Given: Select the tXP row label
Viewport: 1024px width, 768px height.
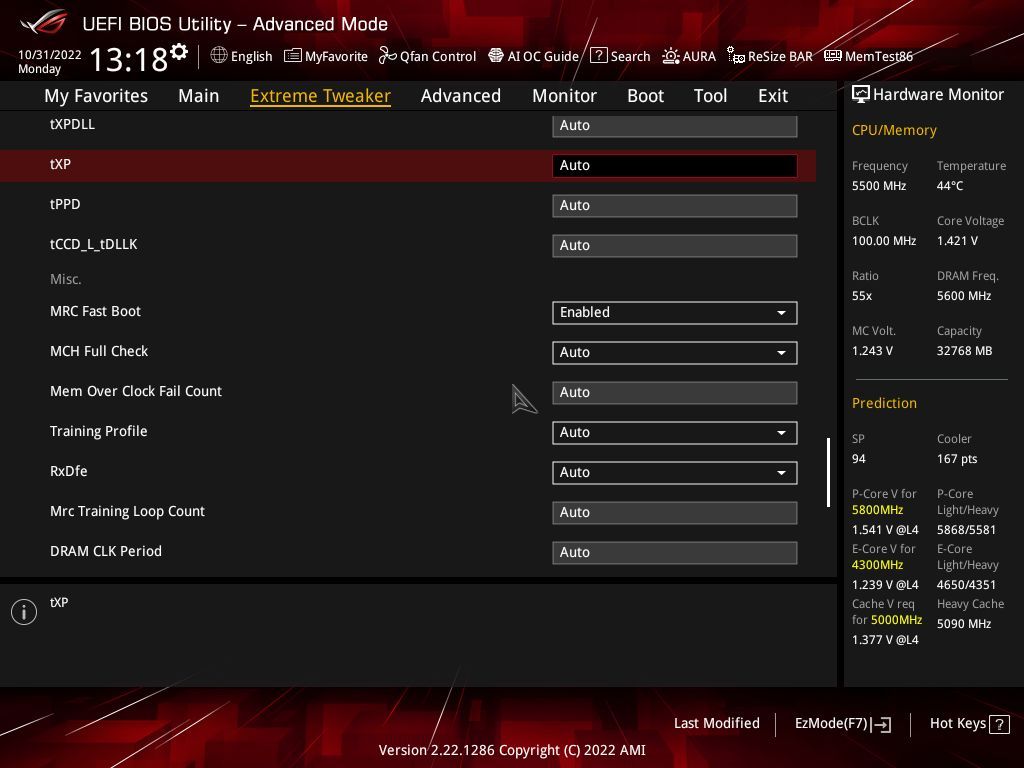Looking at the screenshot, I should coord(60,164).
